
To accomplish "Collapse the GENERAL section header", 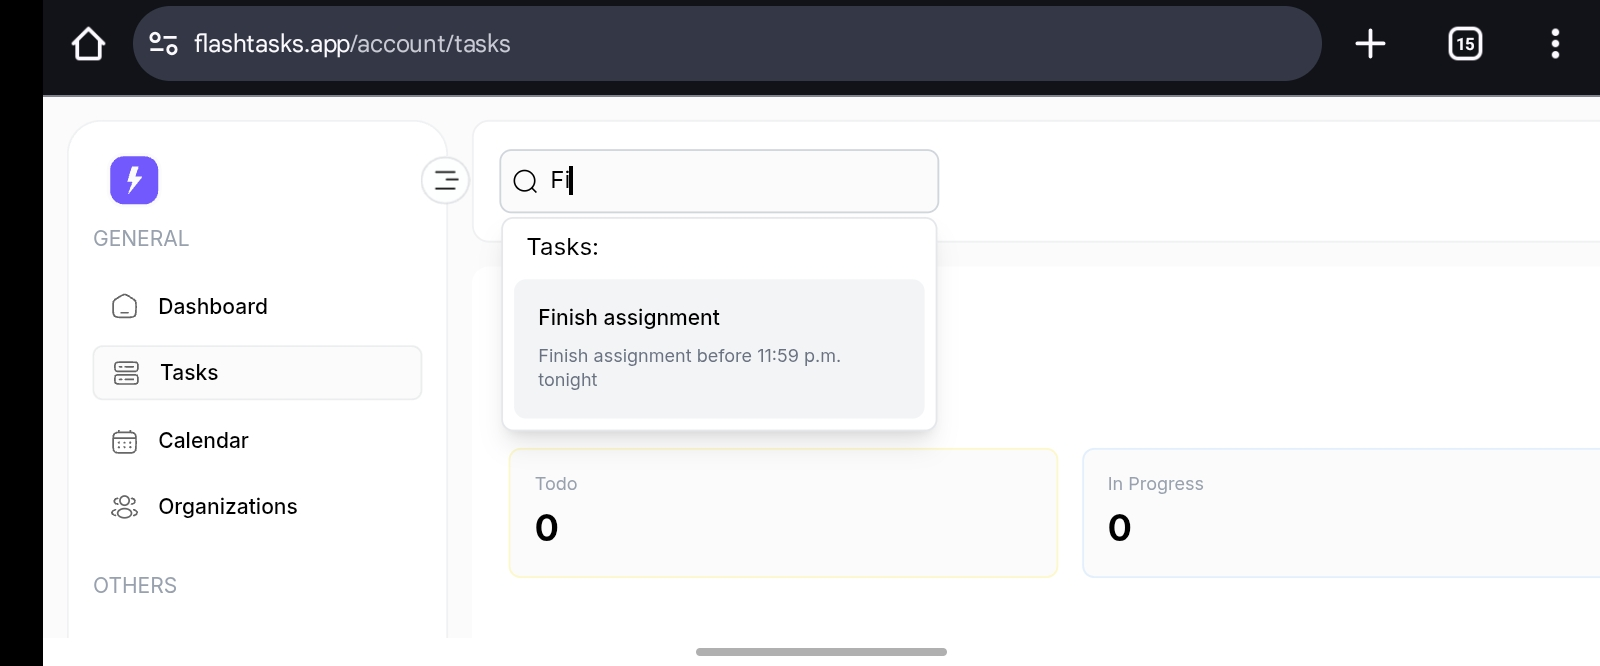I will point(140,238).
